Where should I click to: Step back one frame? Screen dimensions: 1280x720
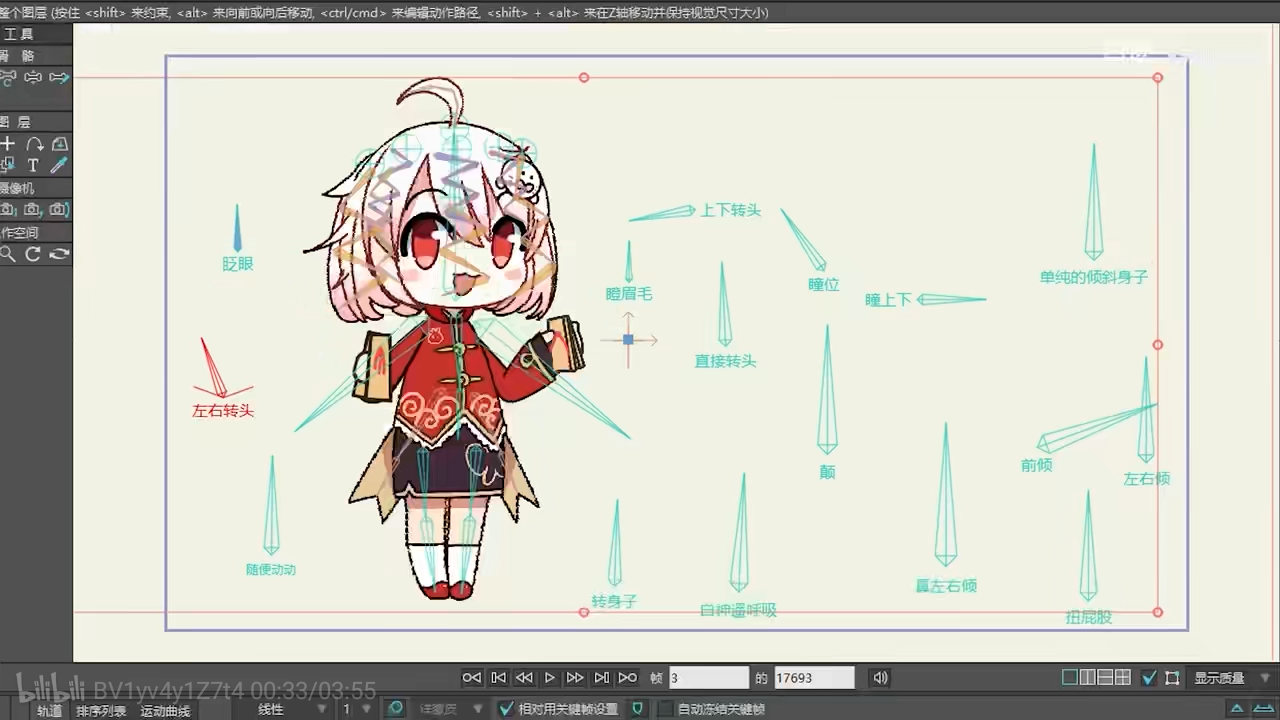click(498, 678)
